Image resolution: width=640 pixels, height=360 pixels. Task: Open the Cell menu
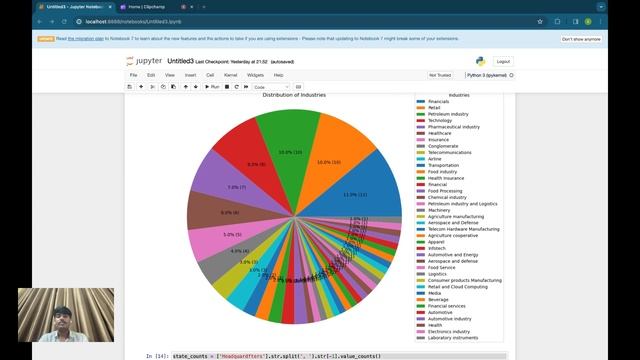(210, 75)
